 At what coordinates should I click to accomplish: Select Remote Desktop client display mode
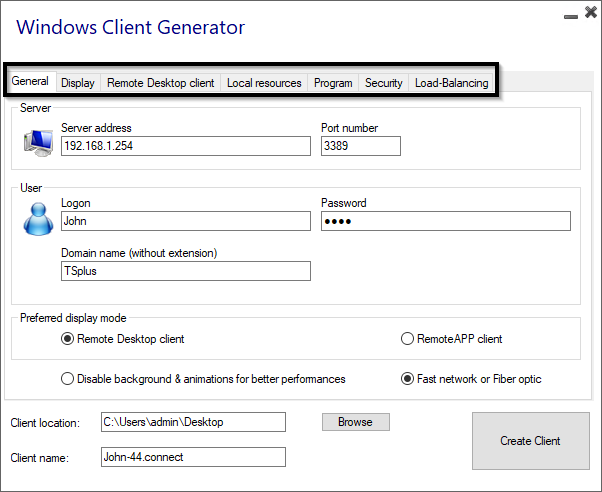[68, 339]
